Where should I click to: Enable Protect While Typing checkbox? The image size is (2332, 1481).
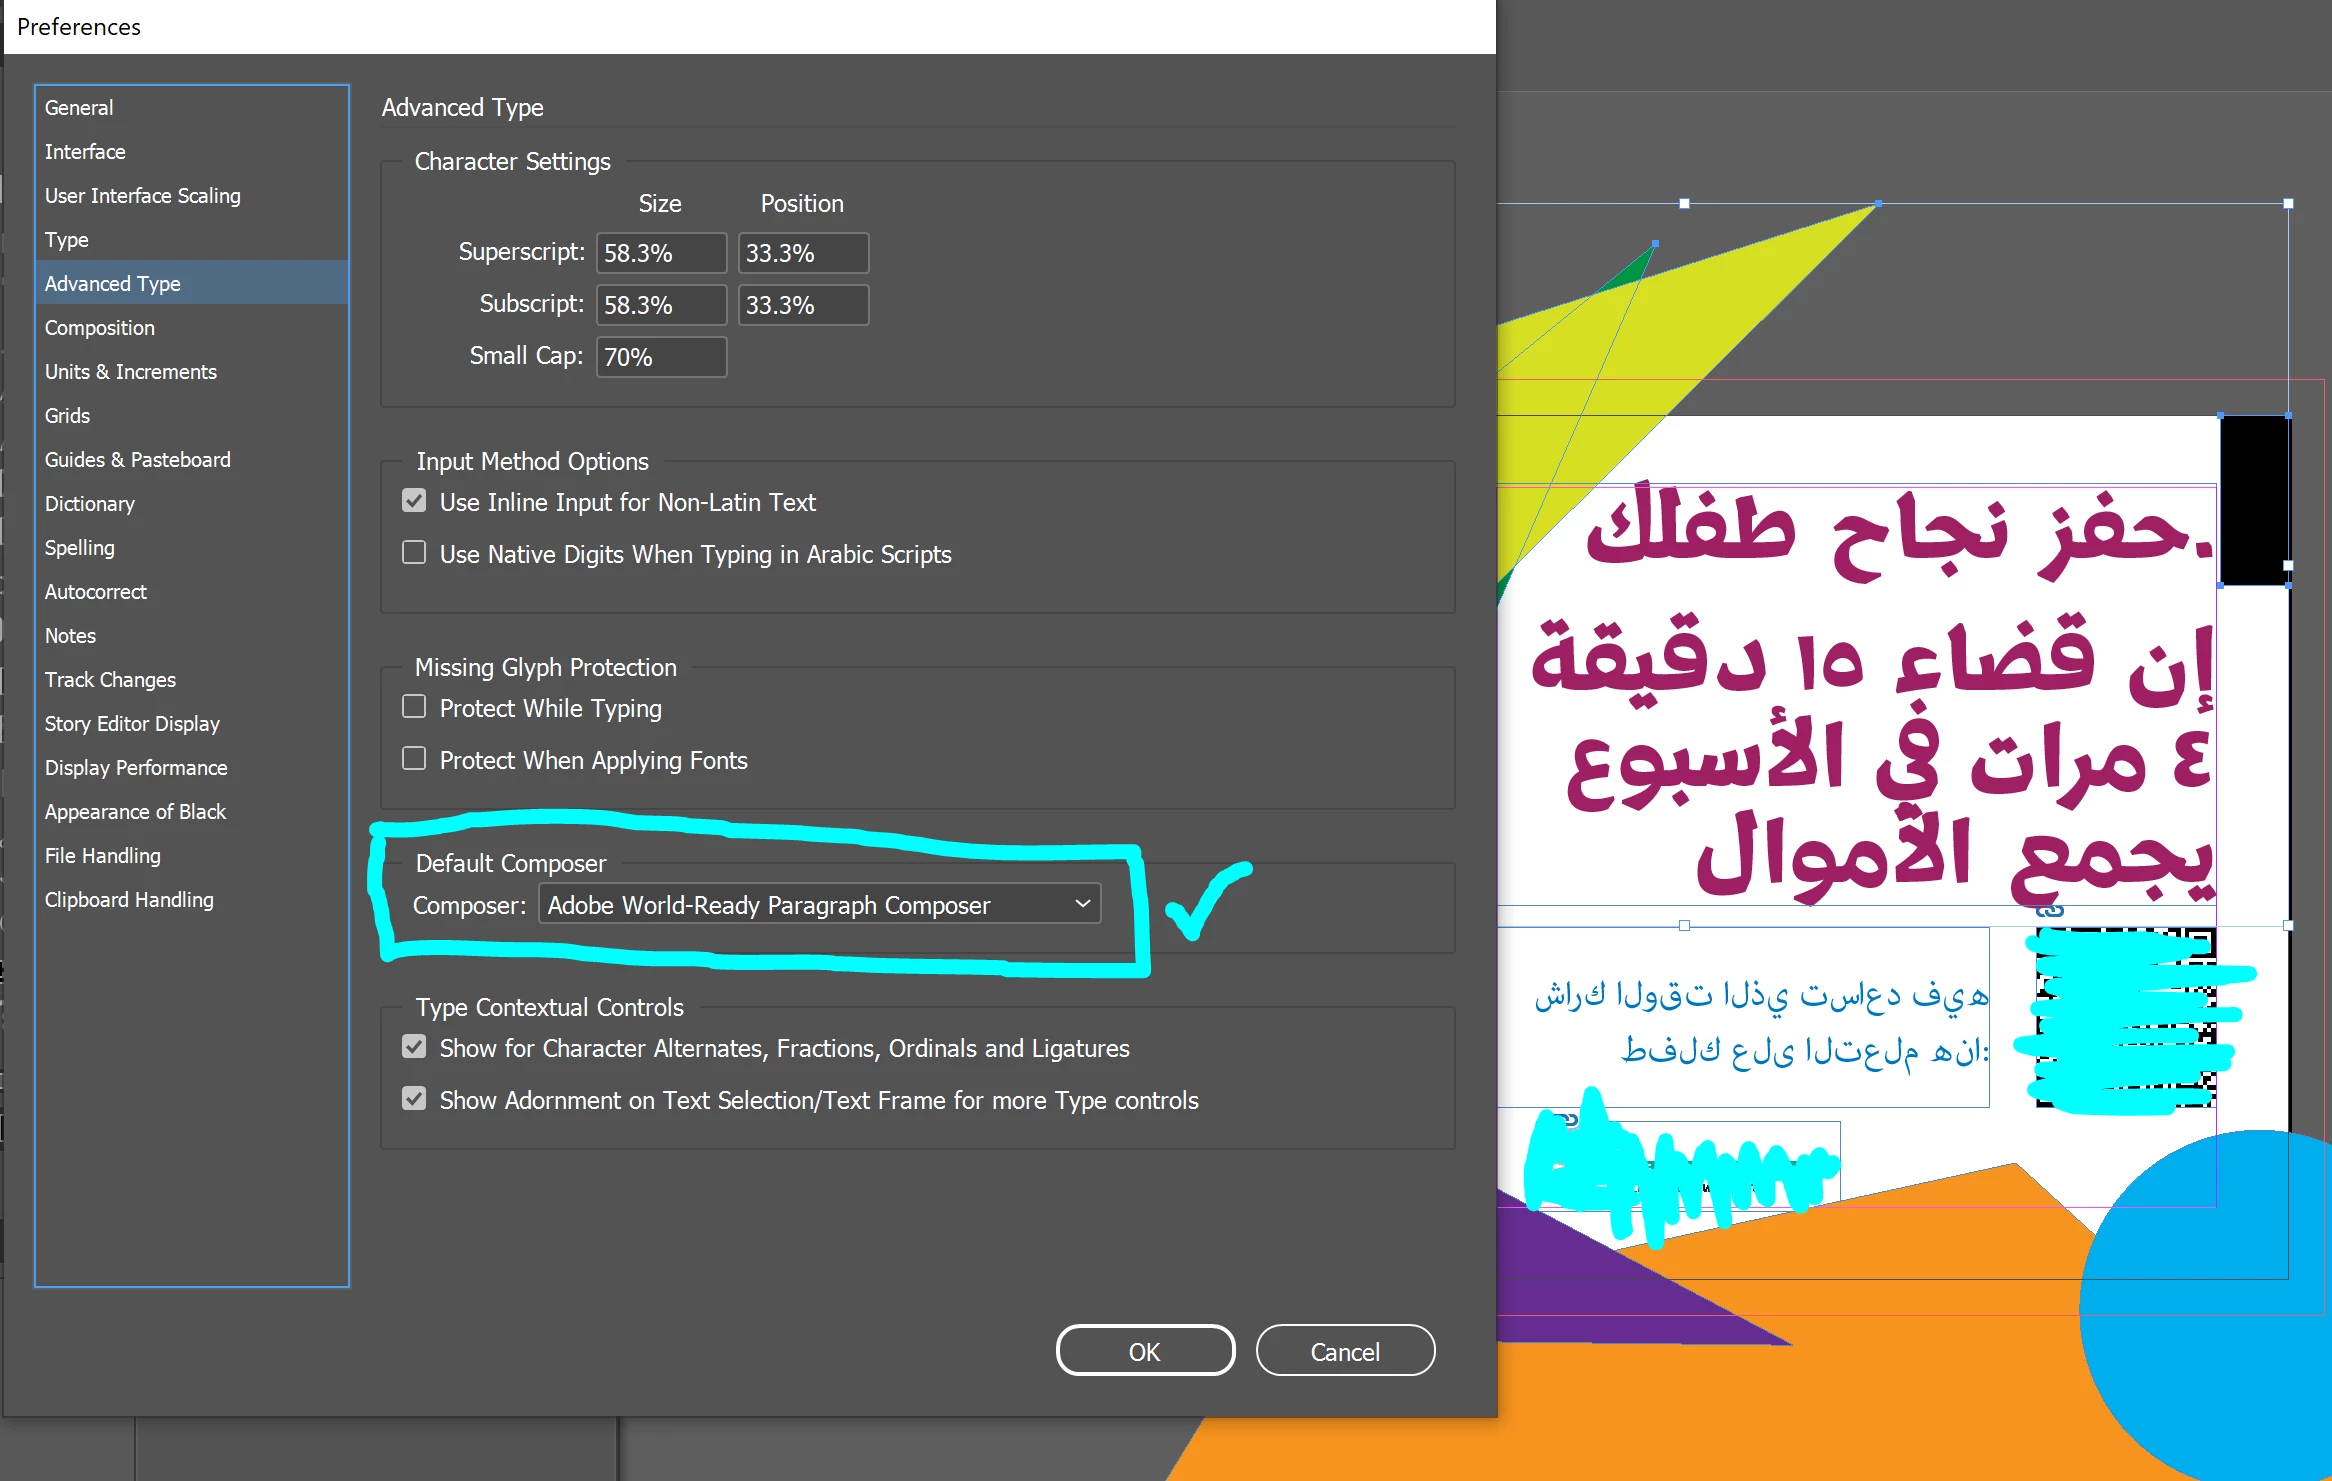414,707
